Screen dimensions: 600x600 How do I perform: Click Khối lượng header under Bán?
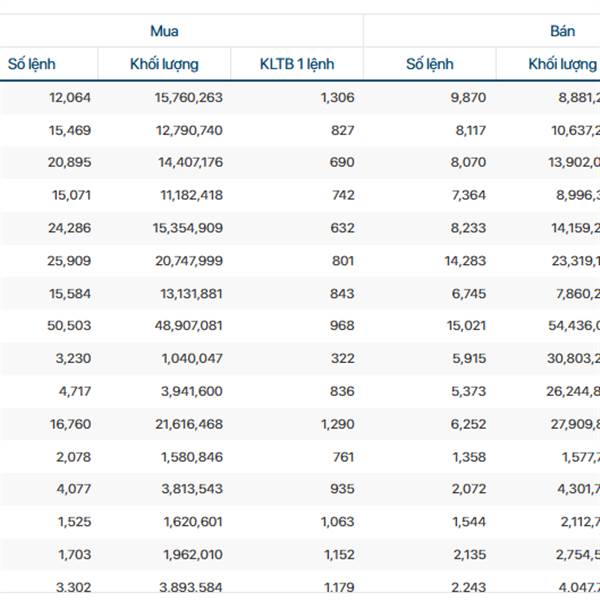pos(562,64)
